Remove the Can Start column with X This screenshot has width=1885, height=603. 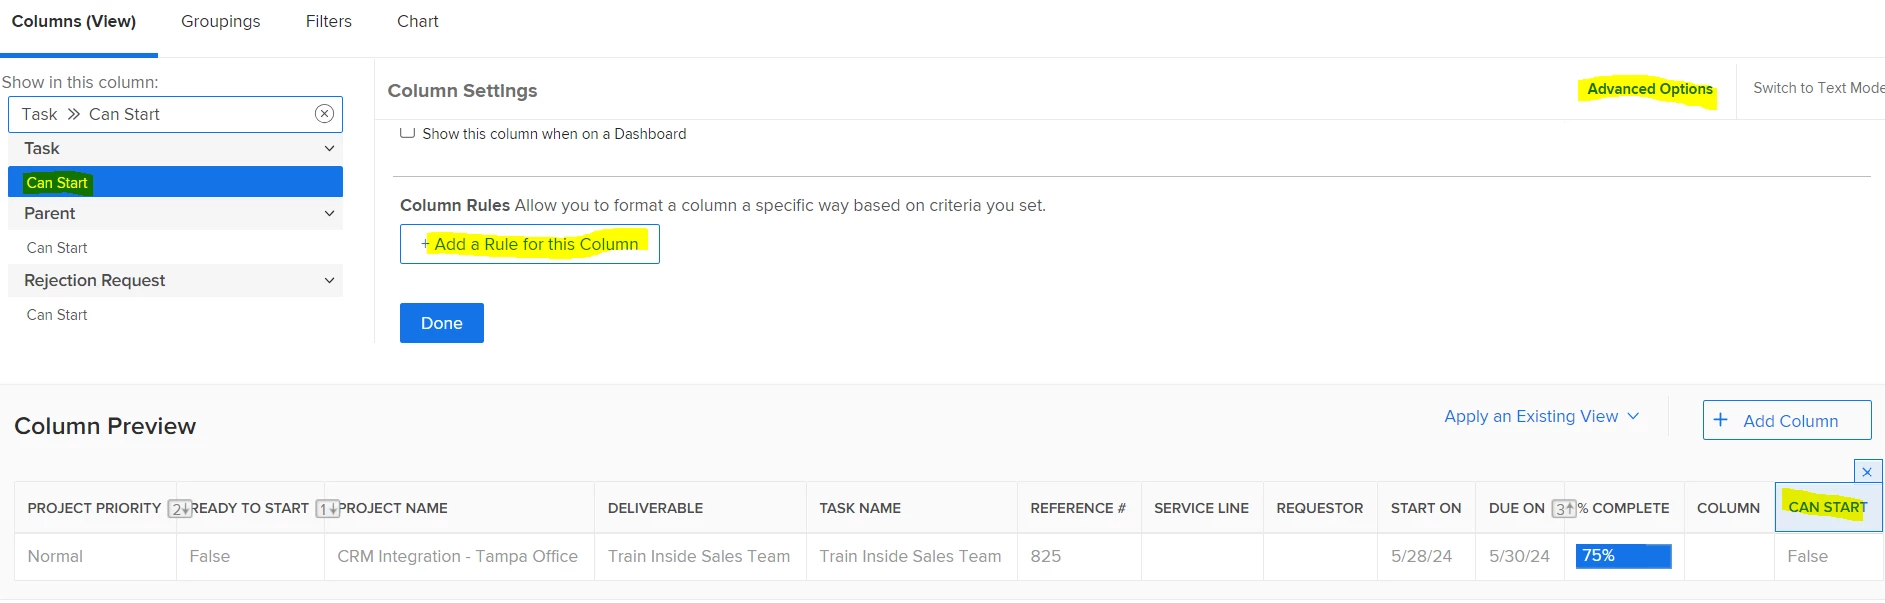tap(1867, 472)
